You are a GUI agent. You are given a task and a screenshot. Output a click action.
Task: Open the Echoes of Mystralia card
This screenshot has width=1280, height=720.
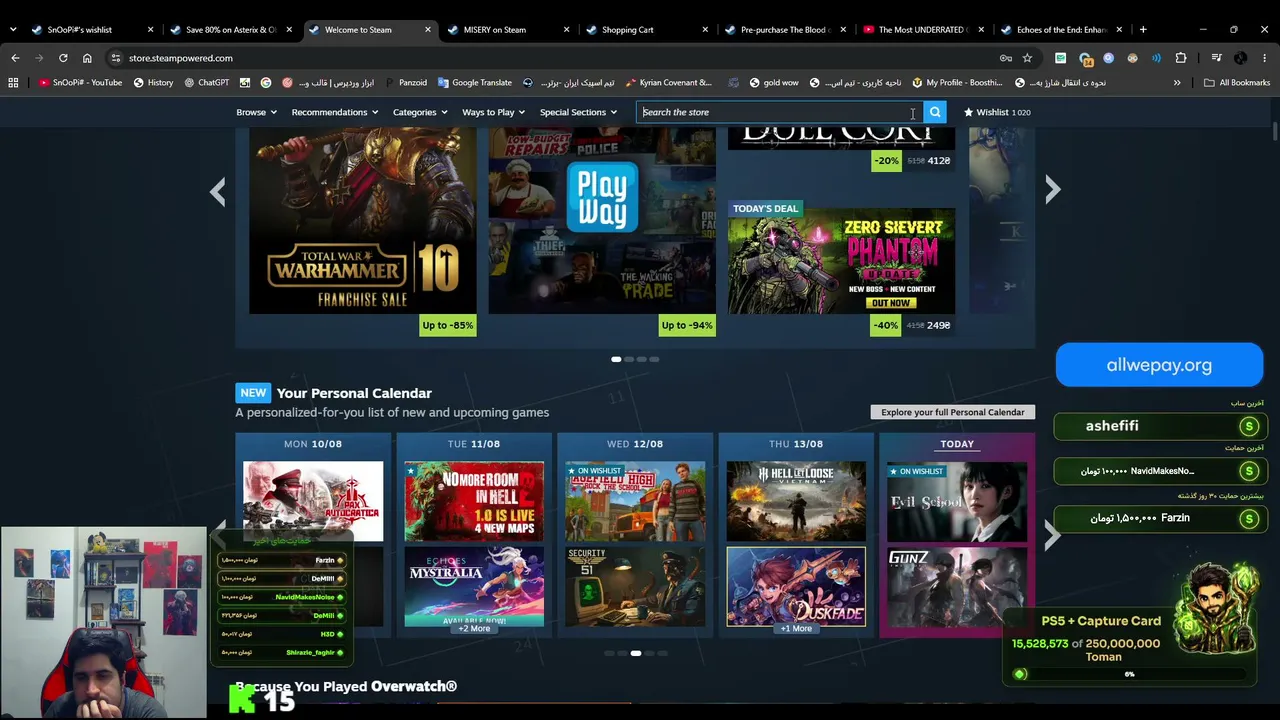(x=474, y=586)
